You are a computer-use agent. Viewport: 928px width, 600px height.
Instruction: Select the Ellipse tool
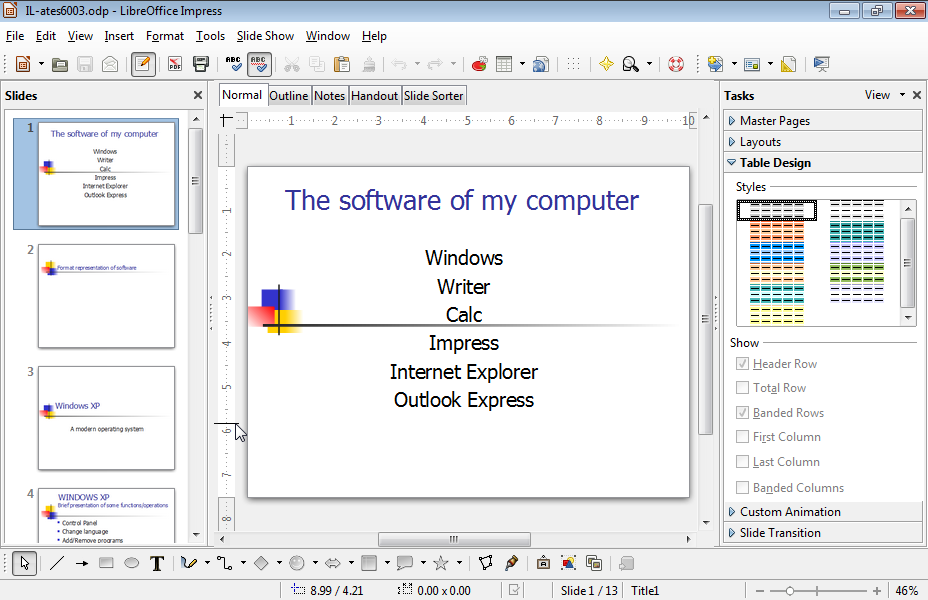tap(131, 563)
